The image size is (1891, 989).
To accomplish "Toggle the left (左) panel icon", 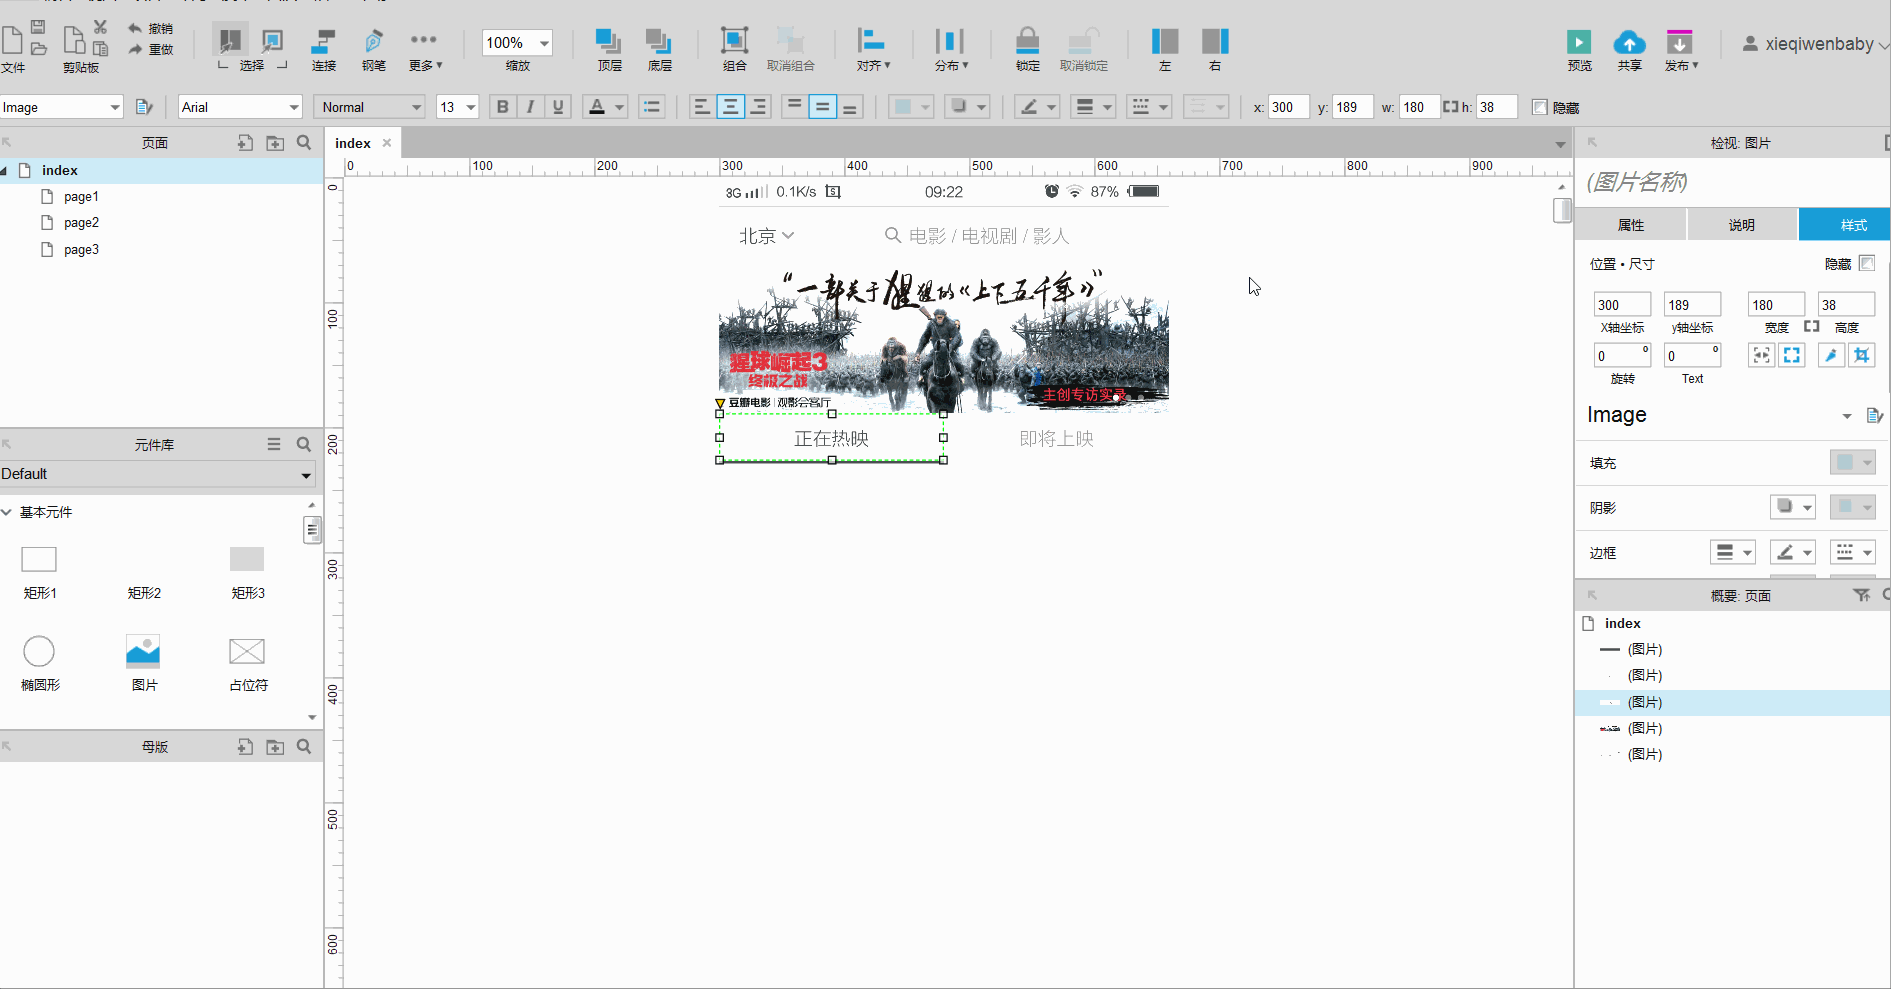I will (1165, 41).
